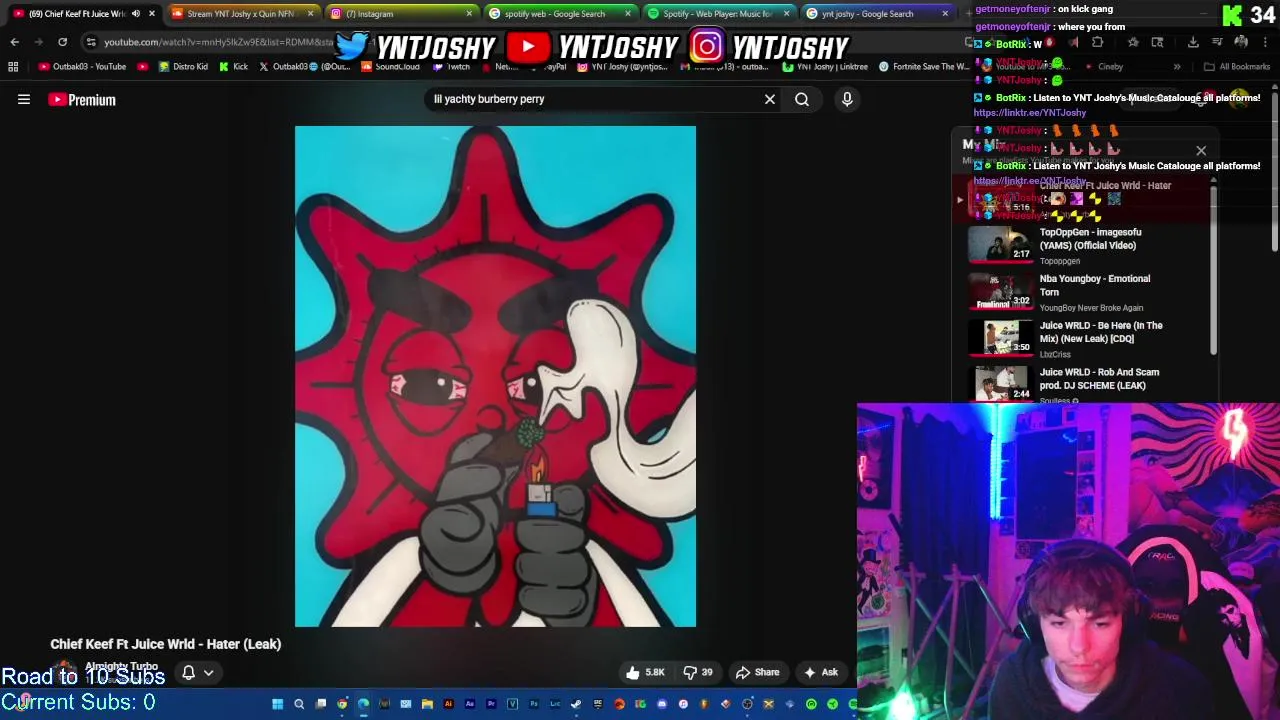Switch to ynt joshy Google Search tab
The image size is (1280, 720).
pos(876,14)
